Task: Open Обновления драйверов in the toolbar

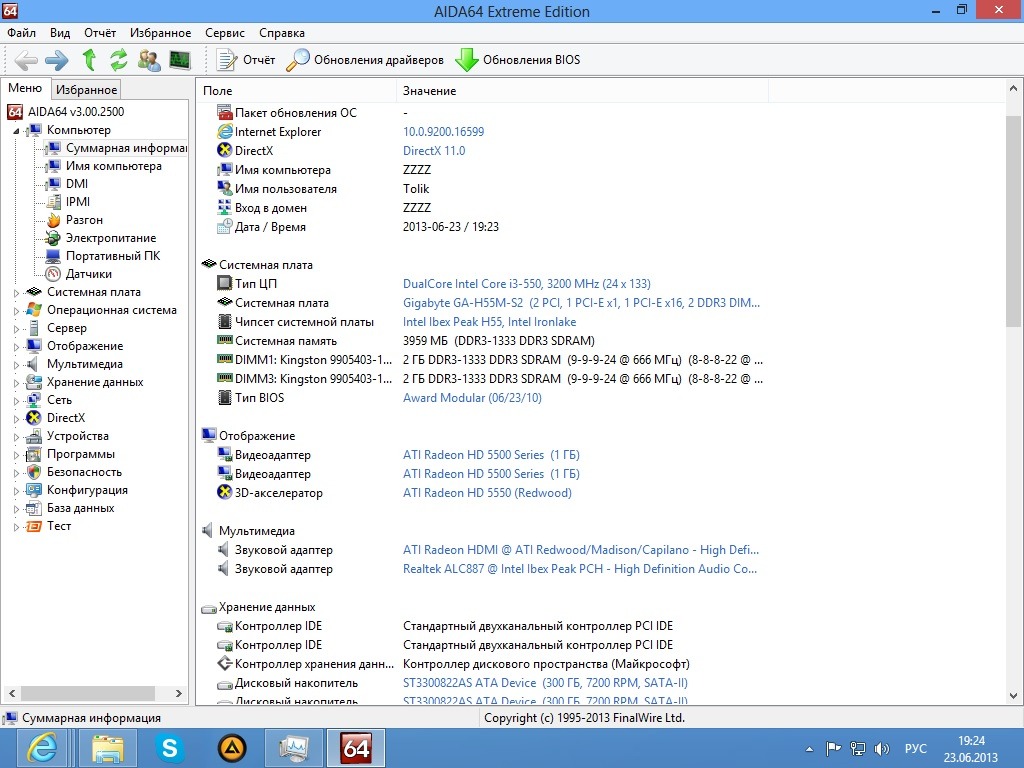Action: coord(365,60)
